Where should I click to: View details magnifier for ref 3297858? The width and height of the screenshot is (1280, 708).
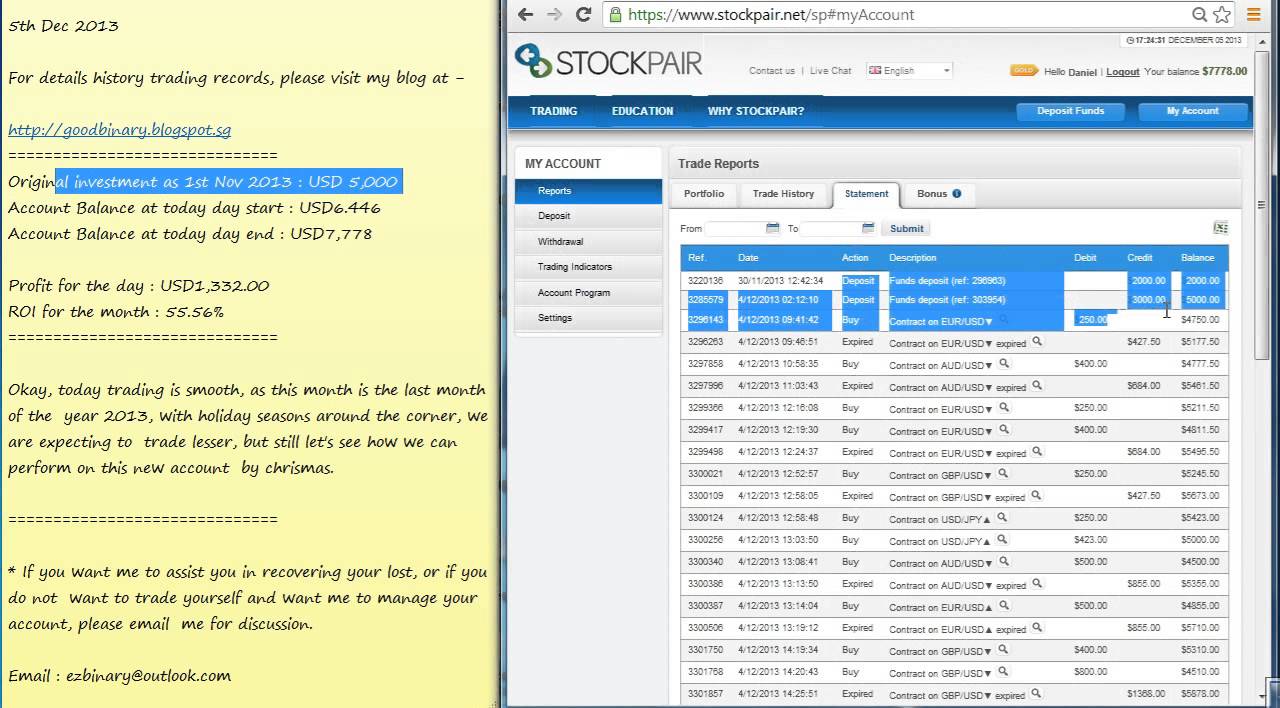(x=1004, y=364)
